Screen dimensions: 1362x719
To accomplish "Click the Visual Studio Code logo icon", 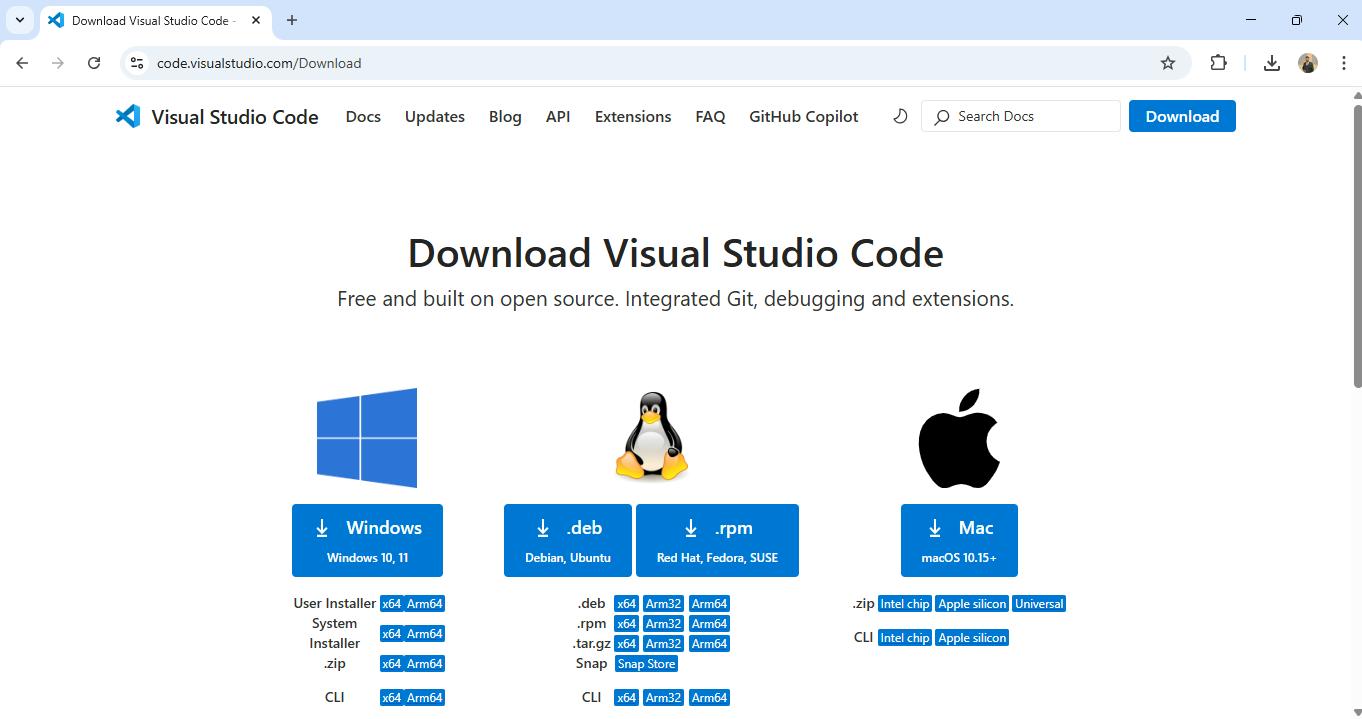I will [x=128, y=116].
